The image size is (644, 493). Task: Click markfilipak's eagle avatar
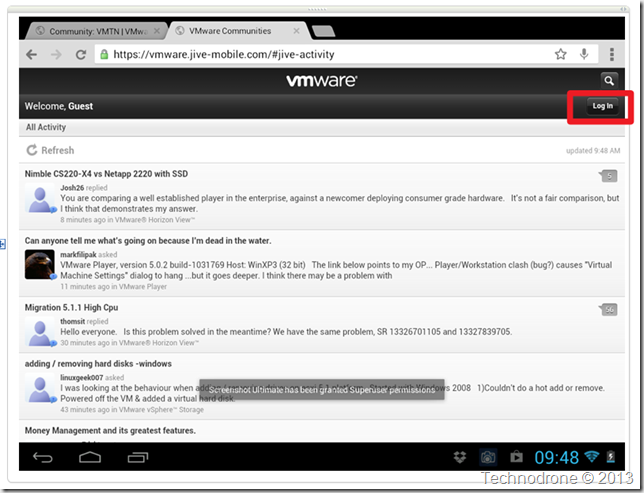[40, 265]
